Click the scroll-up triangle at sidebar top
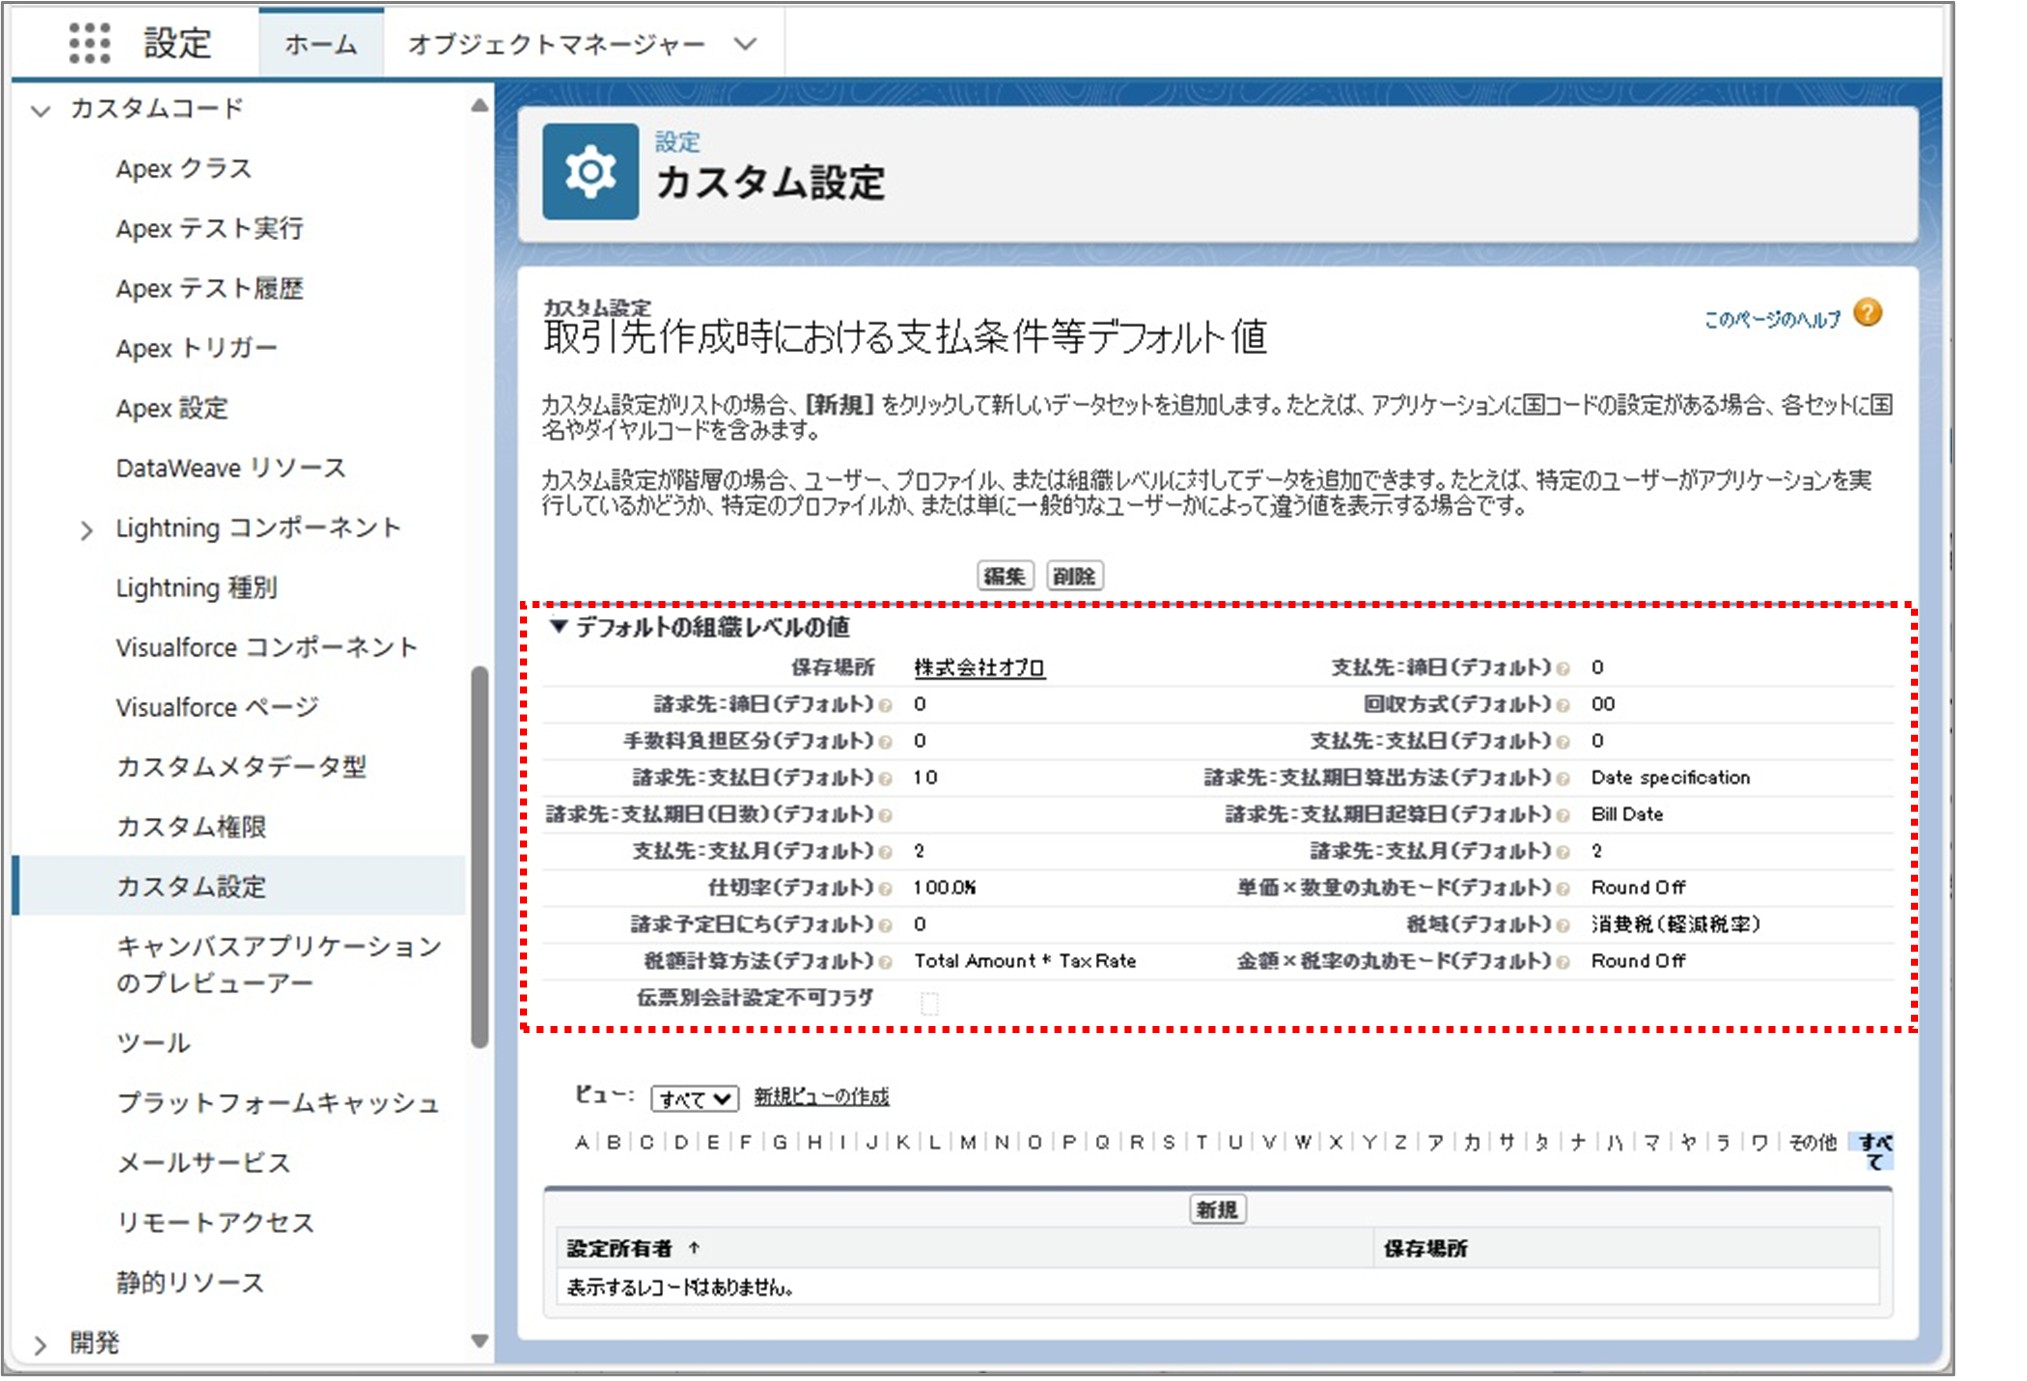The width and height of the screenshot is (2027, 1381). (478, 105)
